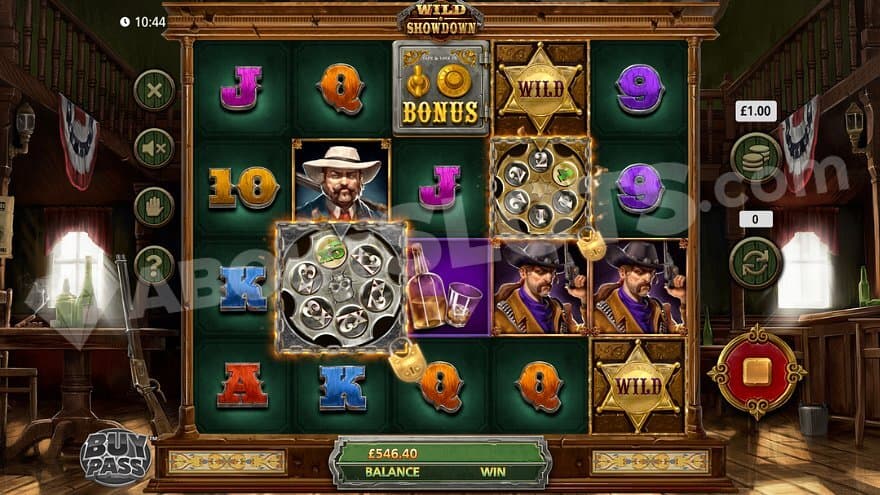Close the side menu with the X button
Image resolution: width=880 pixels, height=495 pixels.
(x=154, y=90)
